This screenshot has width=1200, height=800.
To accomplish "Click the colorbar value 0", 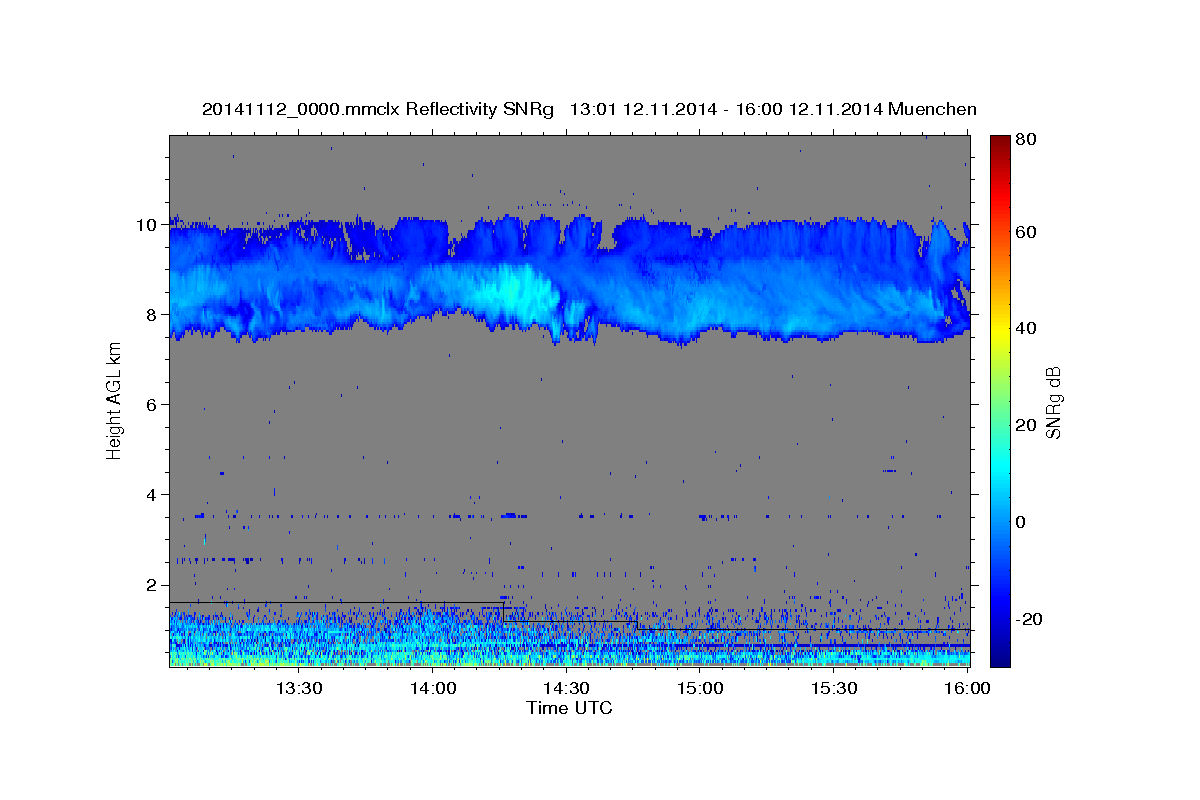I will [x=1022, y=522].
